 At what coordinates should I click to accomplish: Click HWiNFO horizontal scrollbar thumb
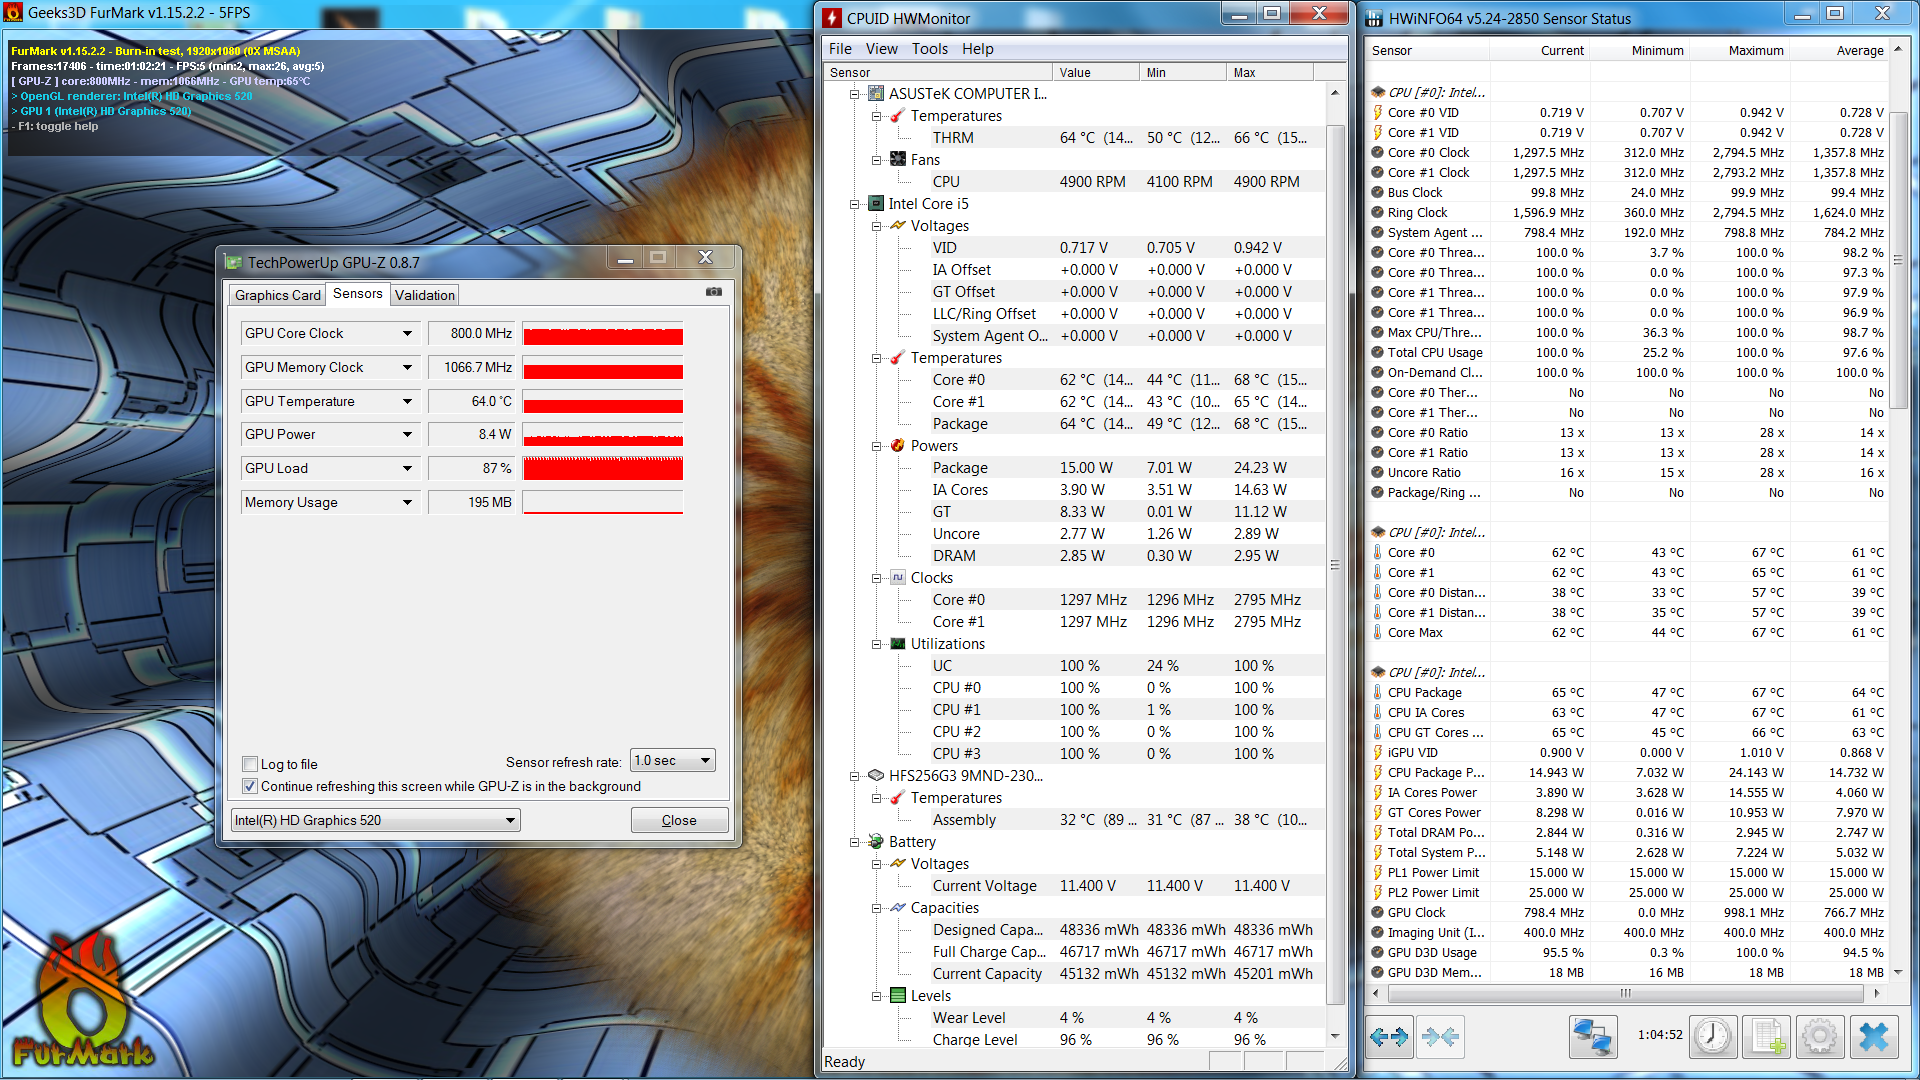(1625, 993)
